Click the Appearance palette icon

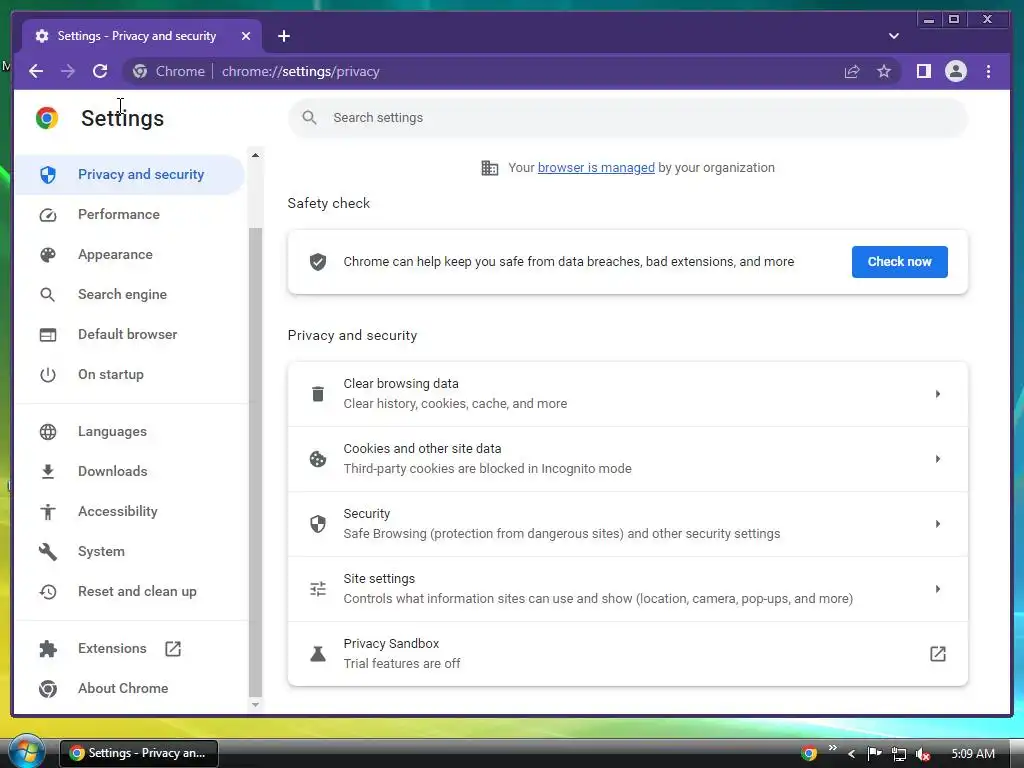coord(48,255)
